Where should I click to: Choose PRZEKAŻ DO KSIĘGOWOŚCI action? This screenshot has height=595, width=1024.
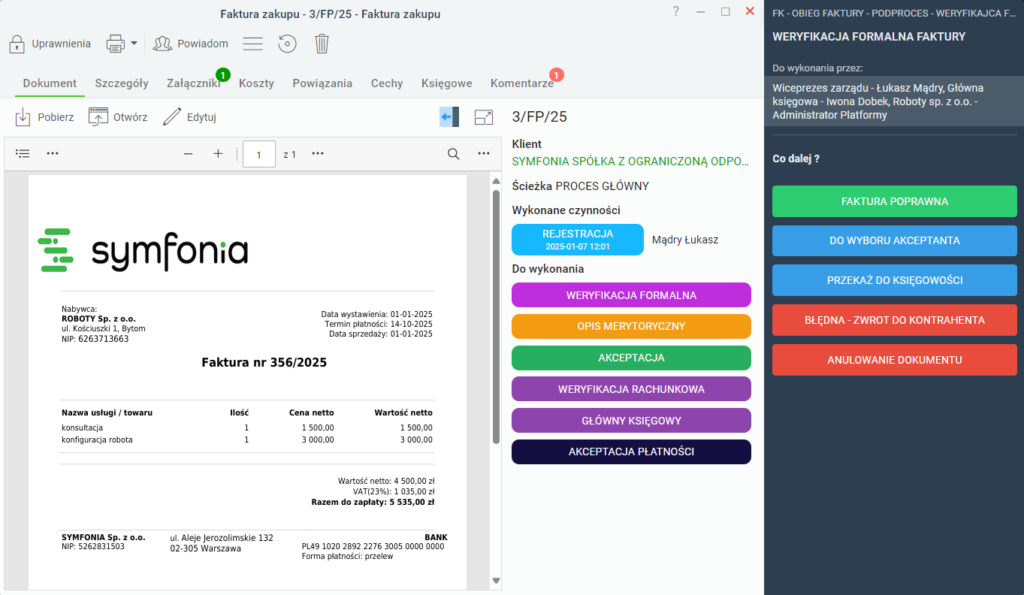point(894,280)
